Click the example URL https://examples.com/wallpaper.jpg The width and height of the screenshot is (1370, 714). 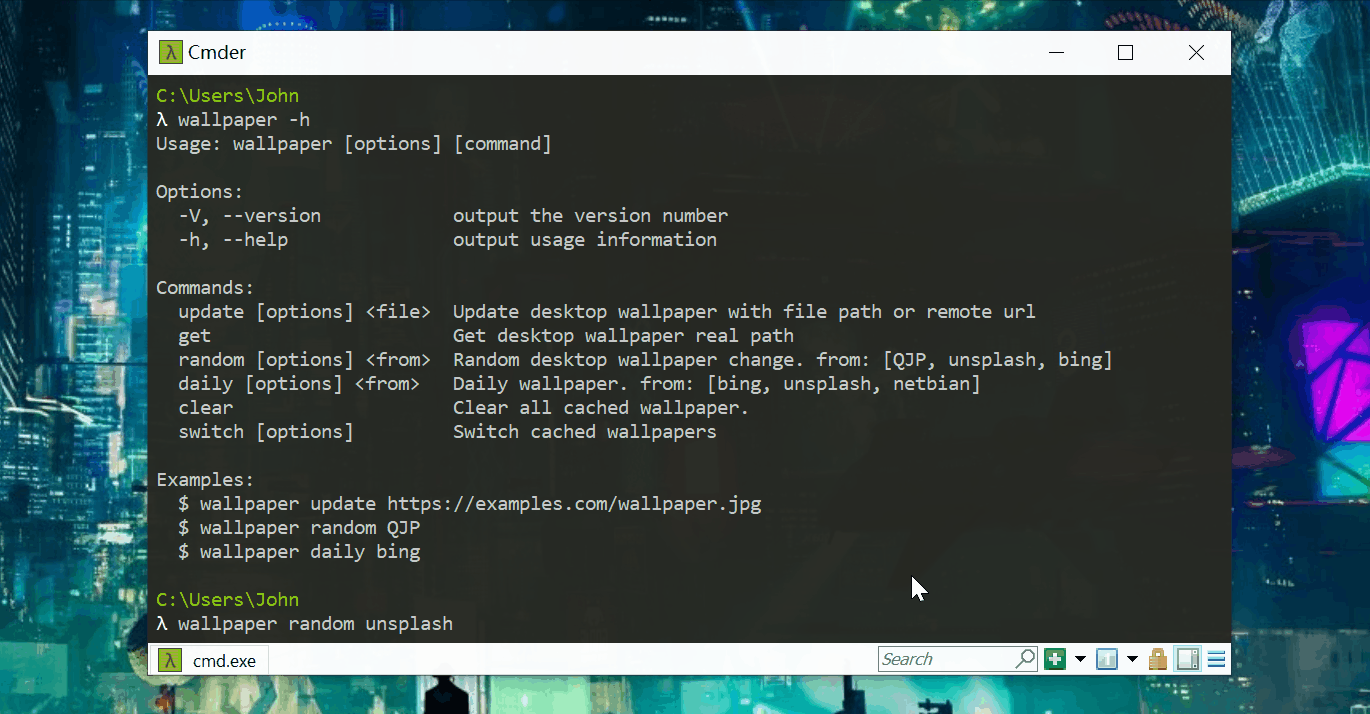[x=575, y=503]
